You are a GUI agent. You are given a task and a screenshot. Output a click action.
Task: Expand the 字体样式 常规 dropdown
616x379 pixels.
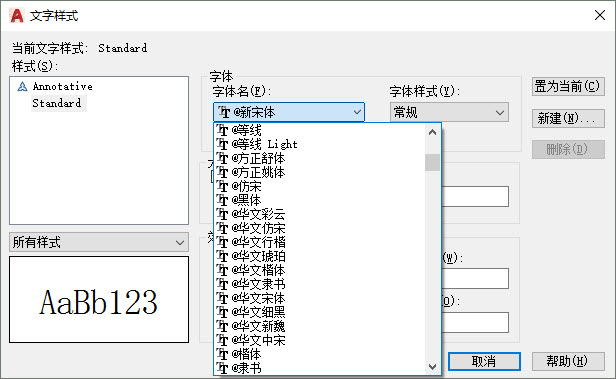[x=449, y=112]
